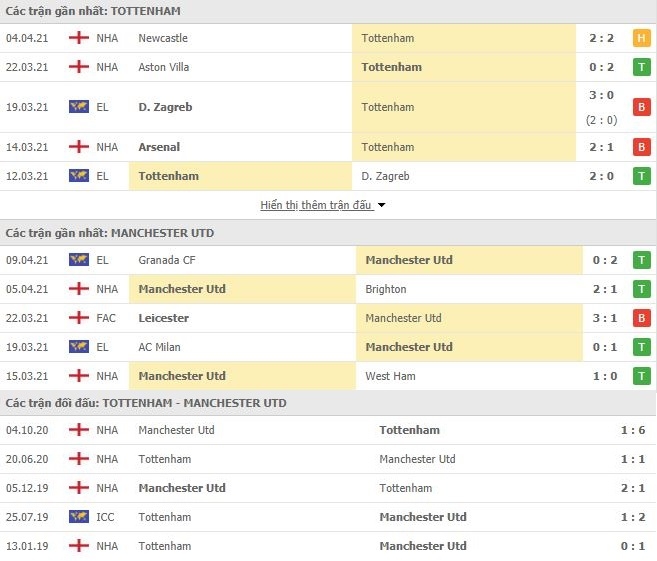Select the 'Các trận gần nhất: MANCHESTER UTD' header
This screenshot has width=657, height=561.
(328, 233)
